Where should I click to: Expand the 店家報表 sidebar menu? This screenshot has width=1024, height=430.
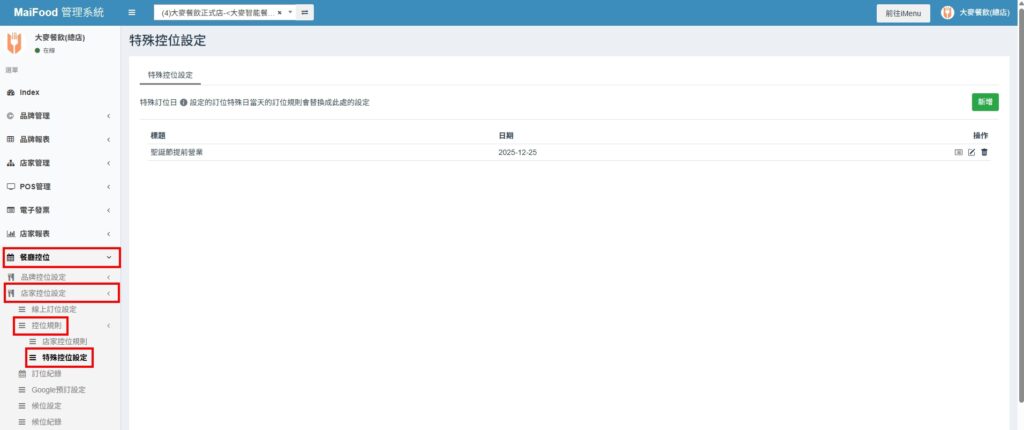(60, 234)
